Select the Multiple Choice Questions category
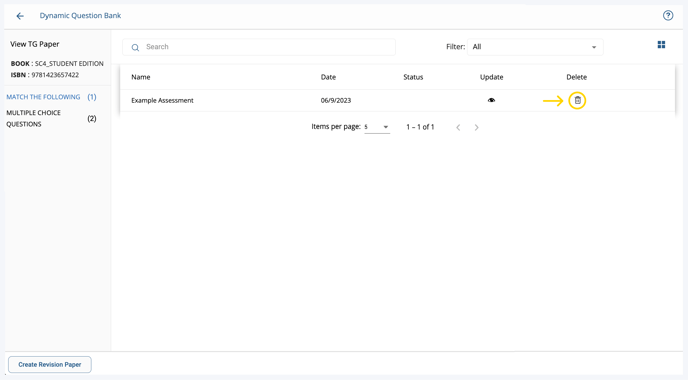The width and height of the screenshot is (688, 380). pyautogui.click(x=33, y=118)
